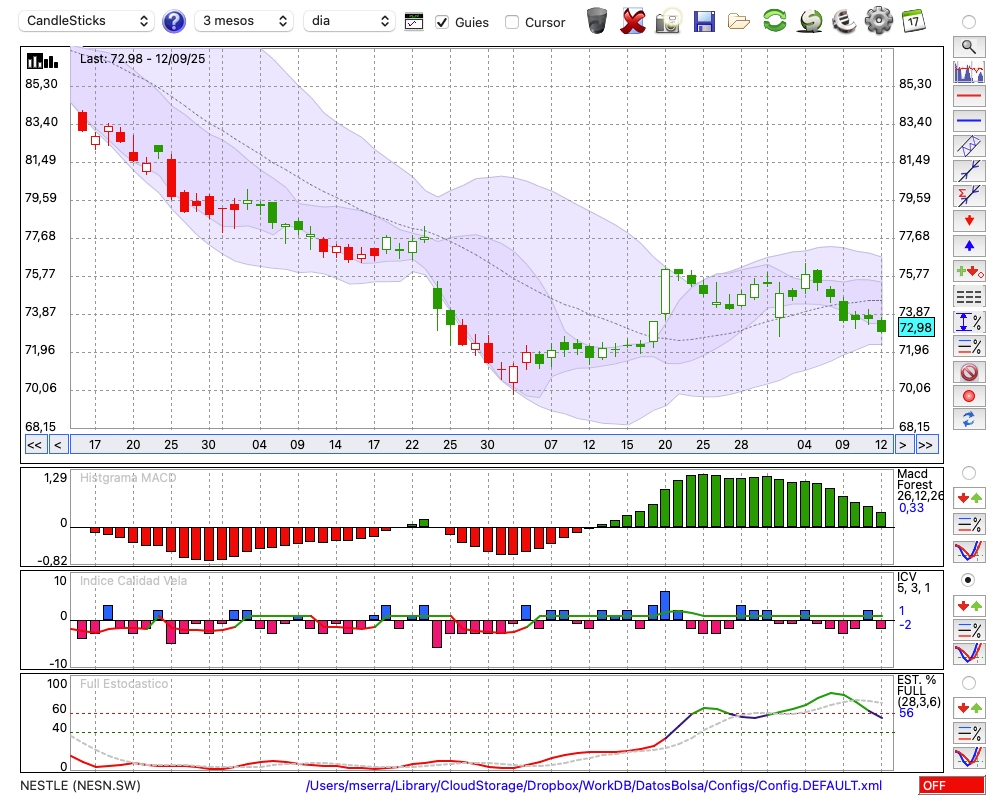Click the ICV panel red-green arrows button
The image size is (1000, 800).
tap(969, 605)
